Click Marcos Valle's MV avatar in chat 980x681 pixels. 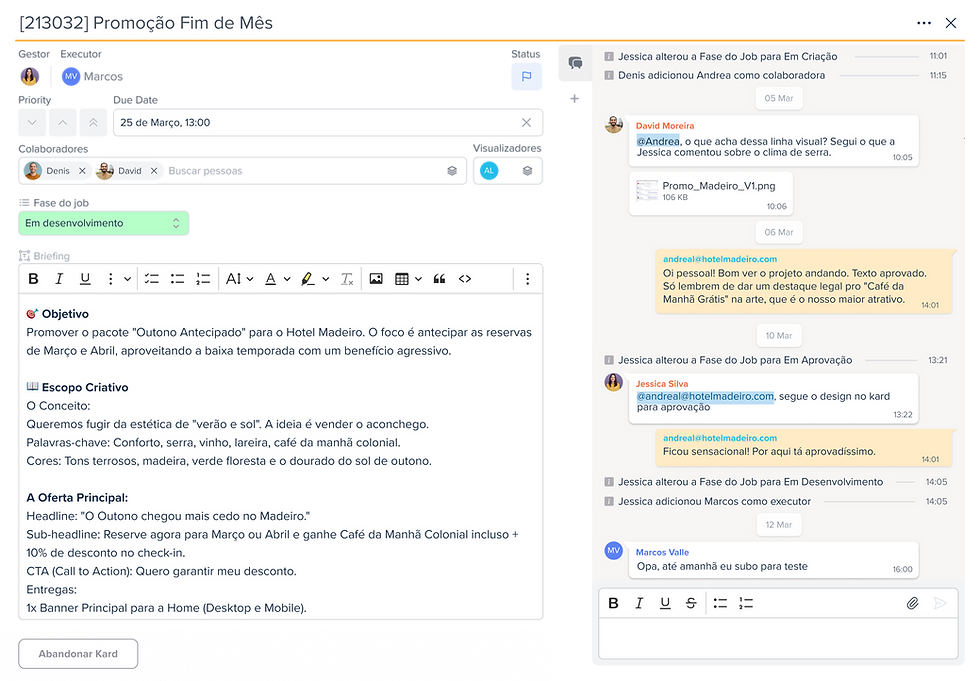coord(614,550)
